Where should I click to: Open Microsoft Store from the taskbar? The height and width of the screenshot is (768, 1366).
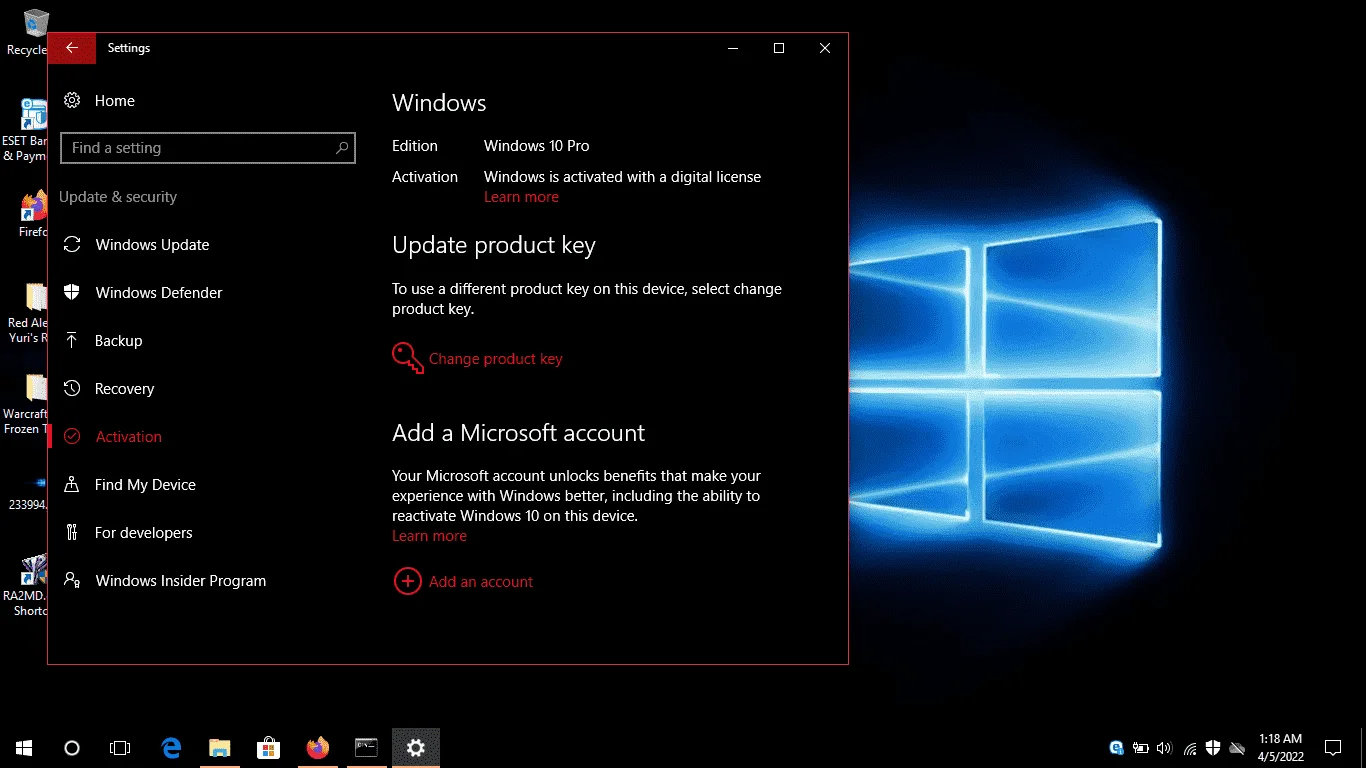tap(268, 748)
